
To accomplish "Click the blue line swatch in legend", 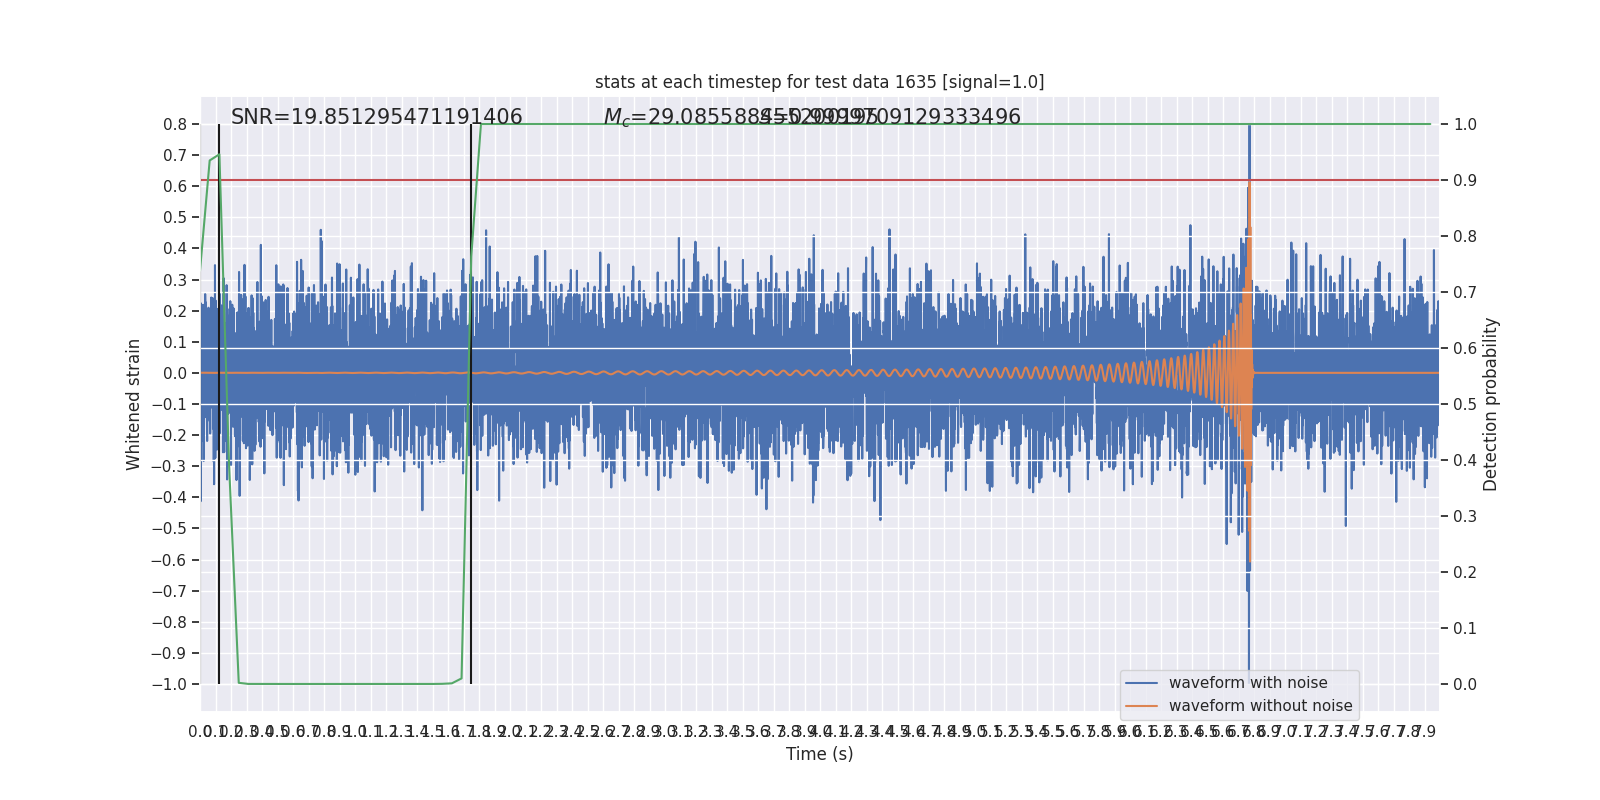I will coord(1141,683).
